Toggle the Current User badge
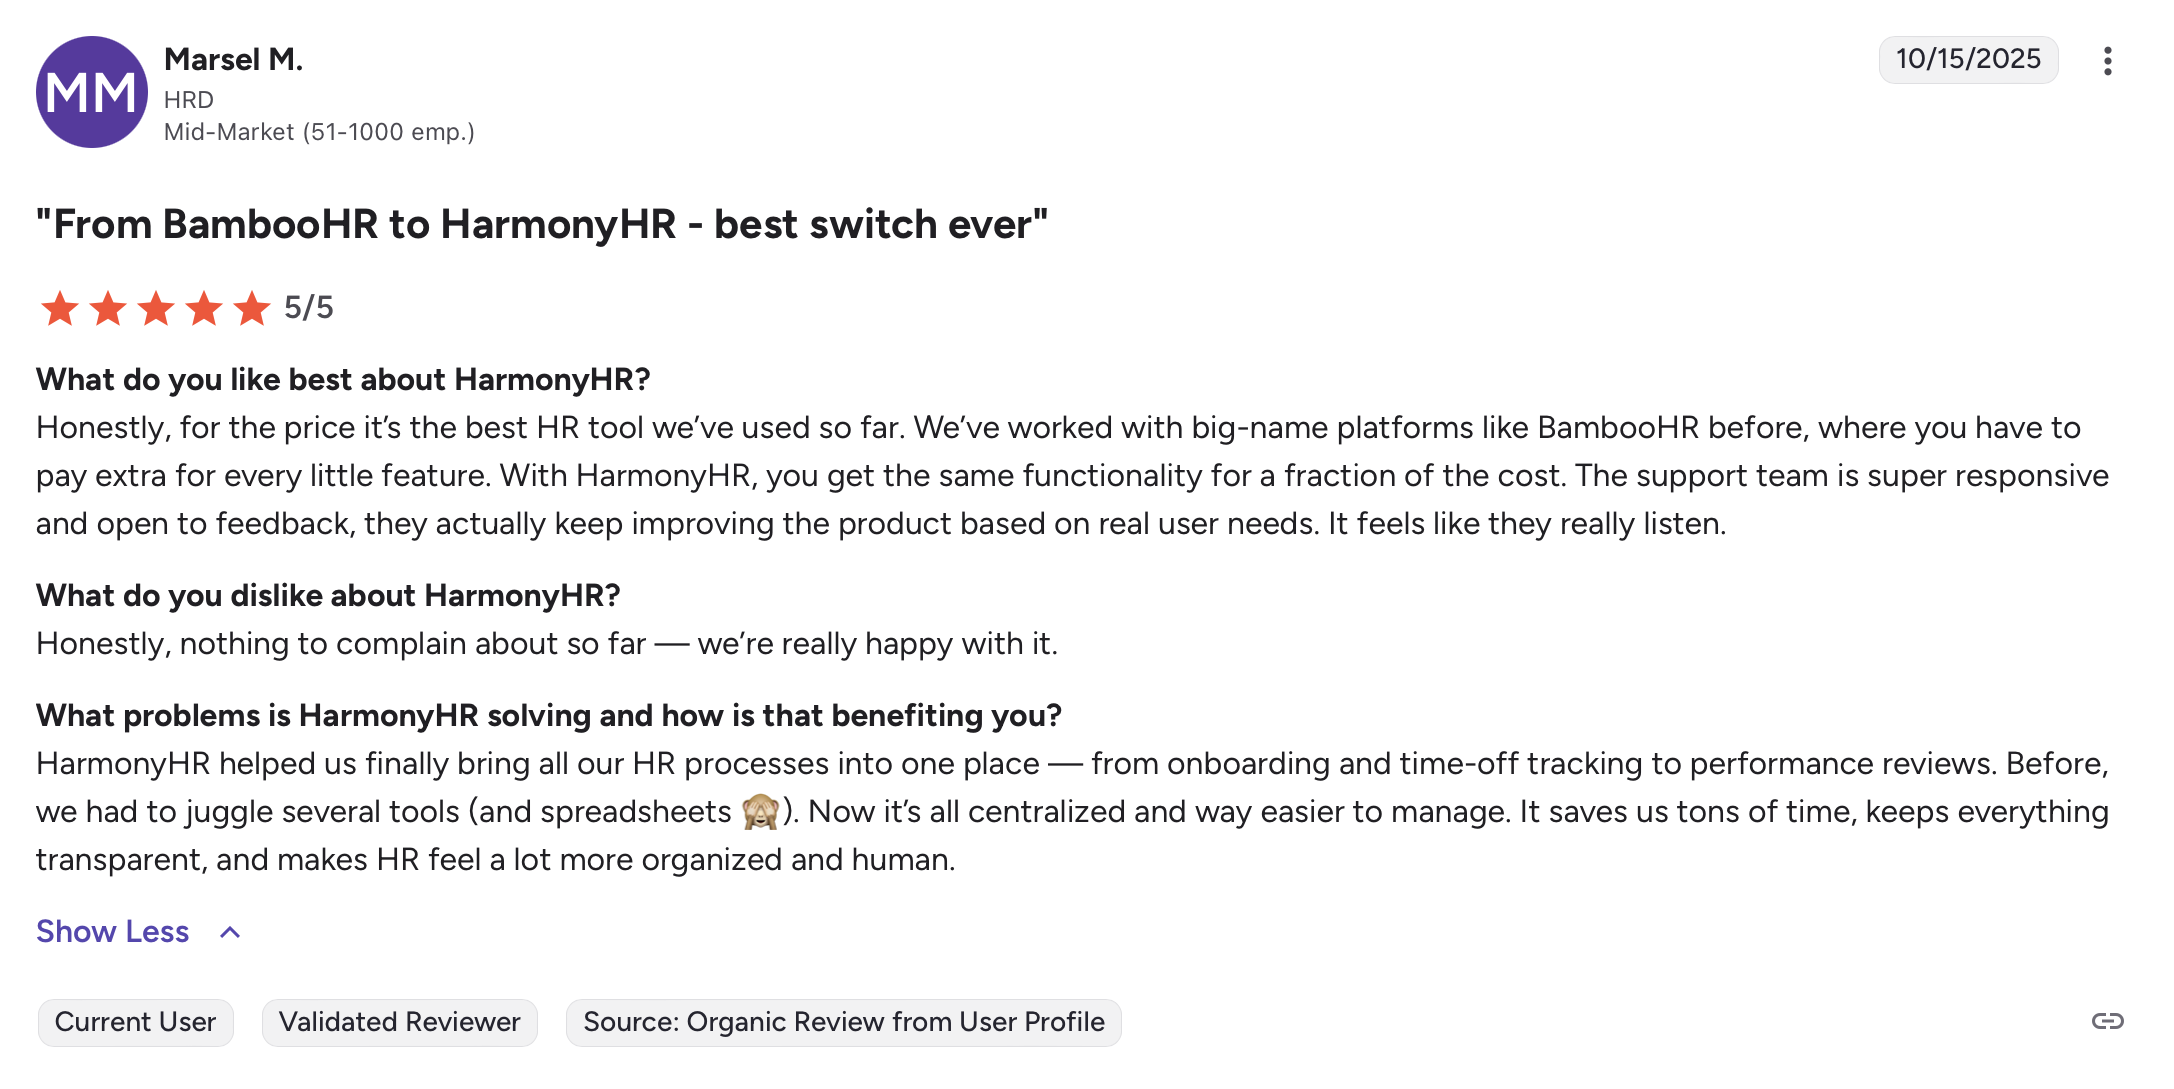 tap(135, 1022)
